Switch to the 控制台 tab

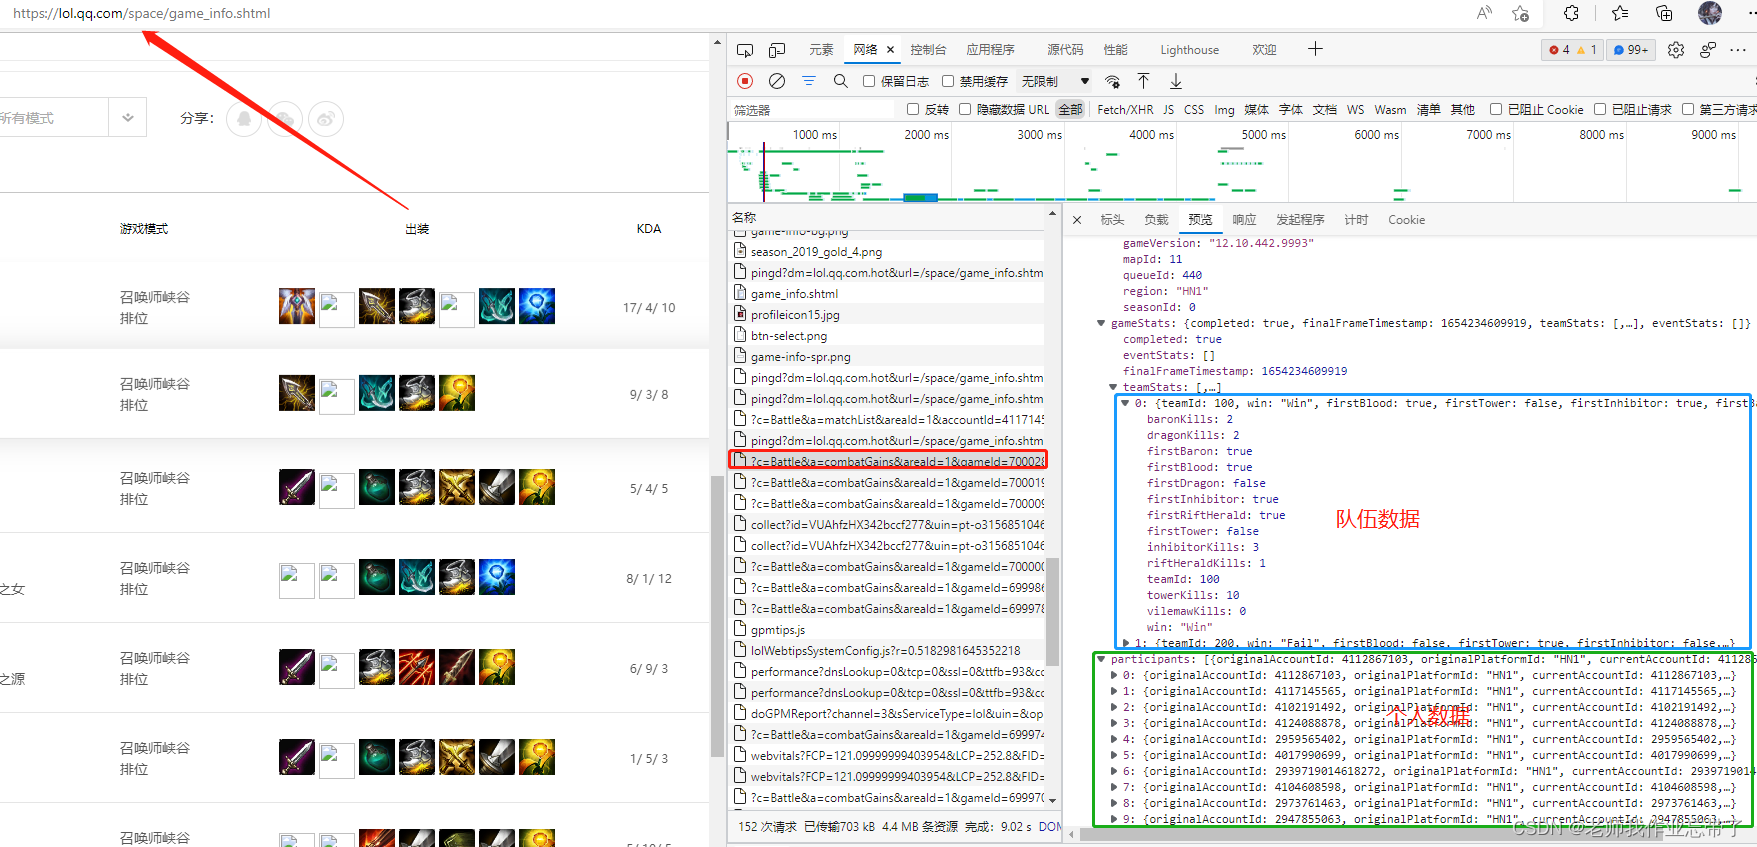928,50
